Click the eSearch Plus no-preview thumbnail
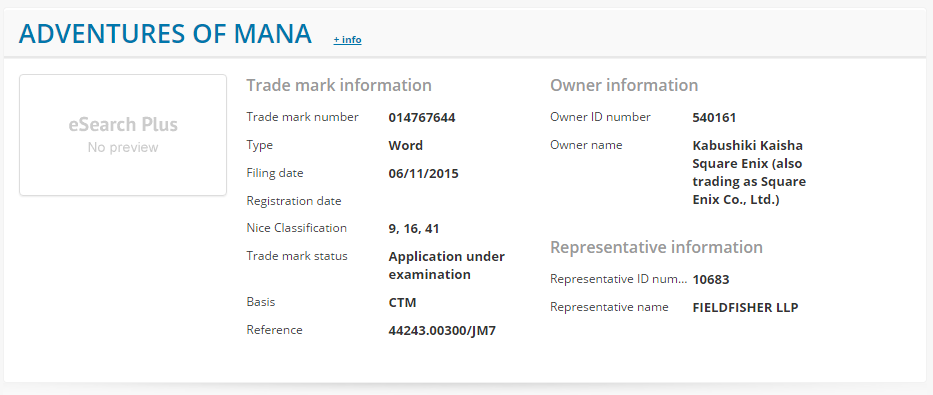 click(x=123, y=135)
